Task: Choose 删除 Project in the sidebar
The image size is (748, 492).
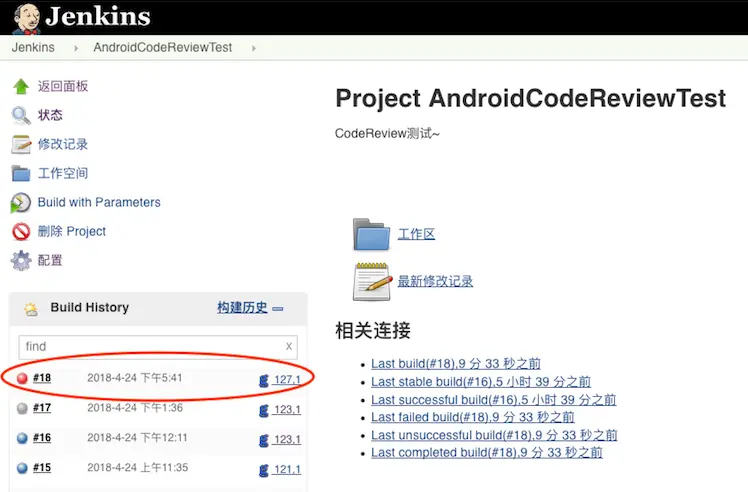Action: point(72,231)
